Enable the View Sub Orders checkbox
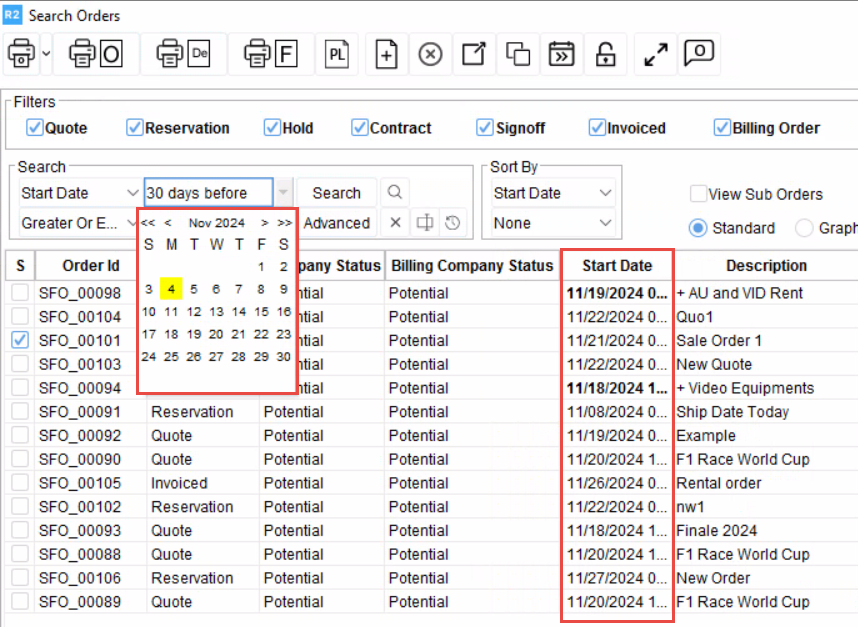This screenshot has width=858, height=627. (698, 194)
